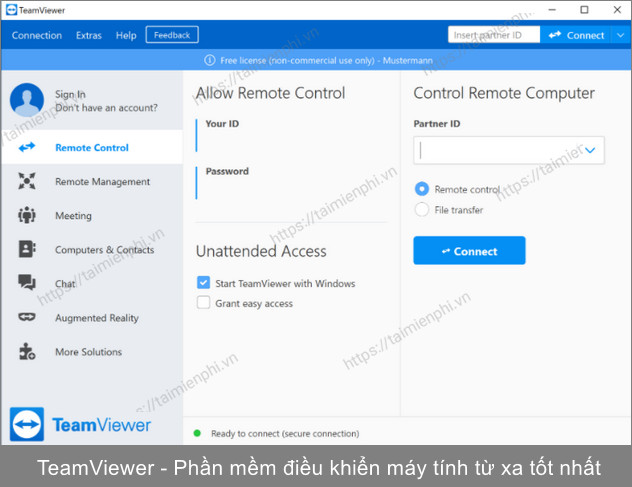This screenshot has height=487, width=632.
Task: Expand the Partner ID dropdown arrow
Action: pyautogui.click(x=590, y=150)
